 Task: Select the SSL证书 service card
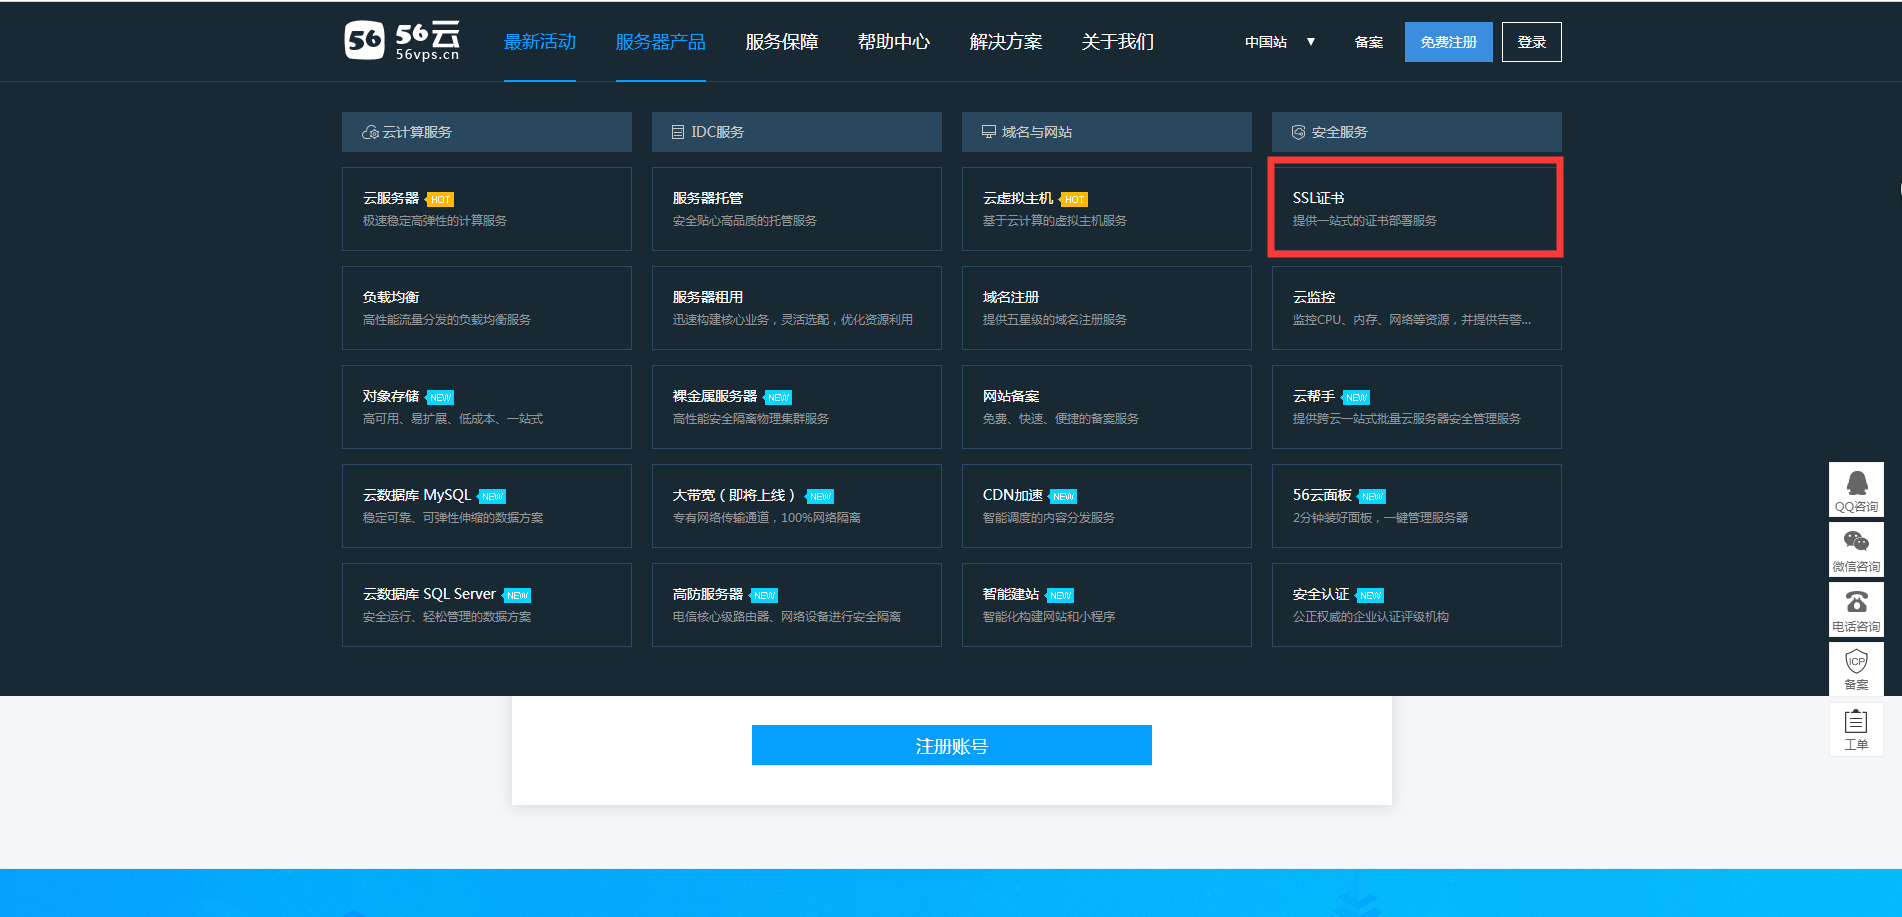pyautogui.click(x=1415, y=208)
